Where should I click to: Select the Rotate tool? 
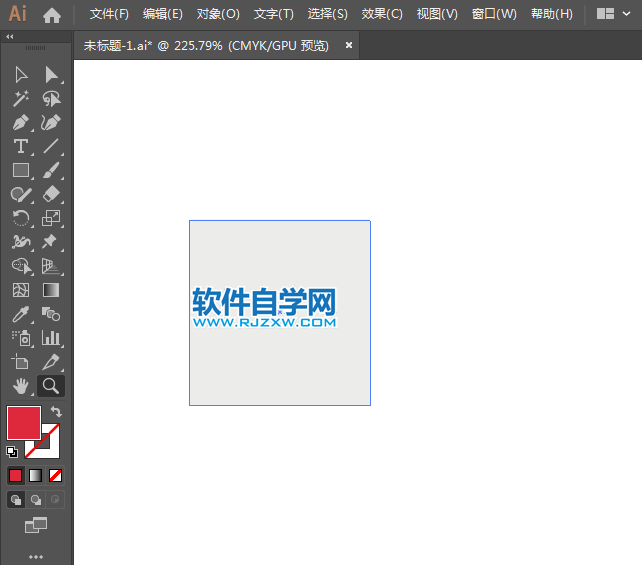(21, 218)
